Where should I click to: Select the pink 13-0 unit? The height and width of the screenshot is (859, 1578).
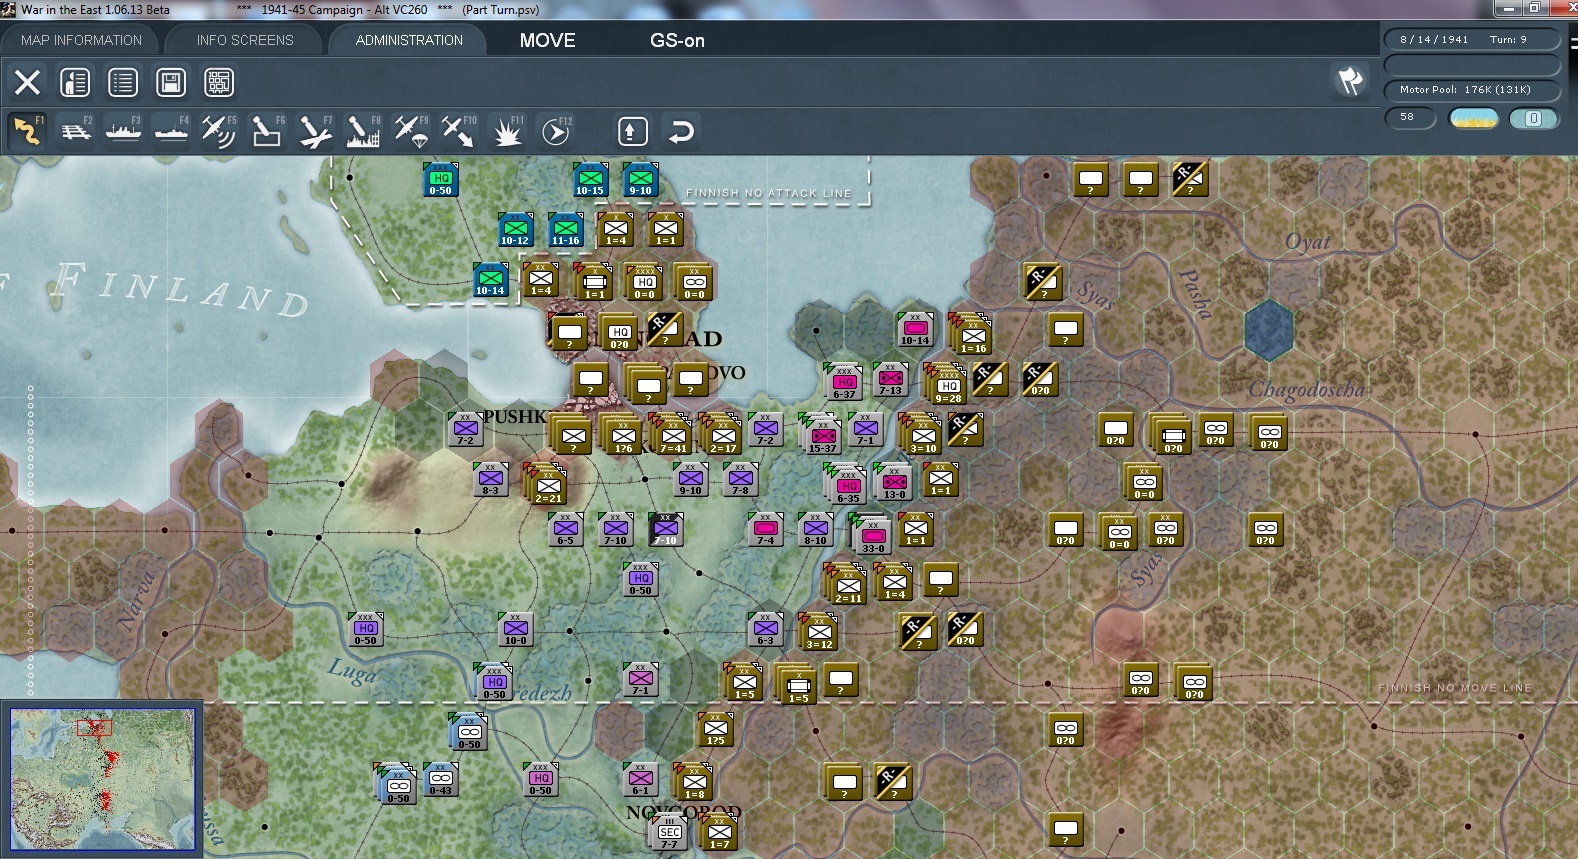click(x=893, y=483)
